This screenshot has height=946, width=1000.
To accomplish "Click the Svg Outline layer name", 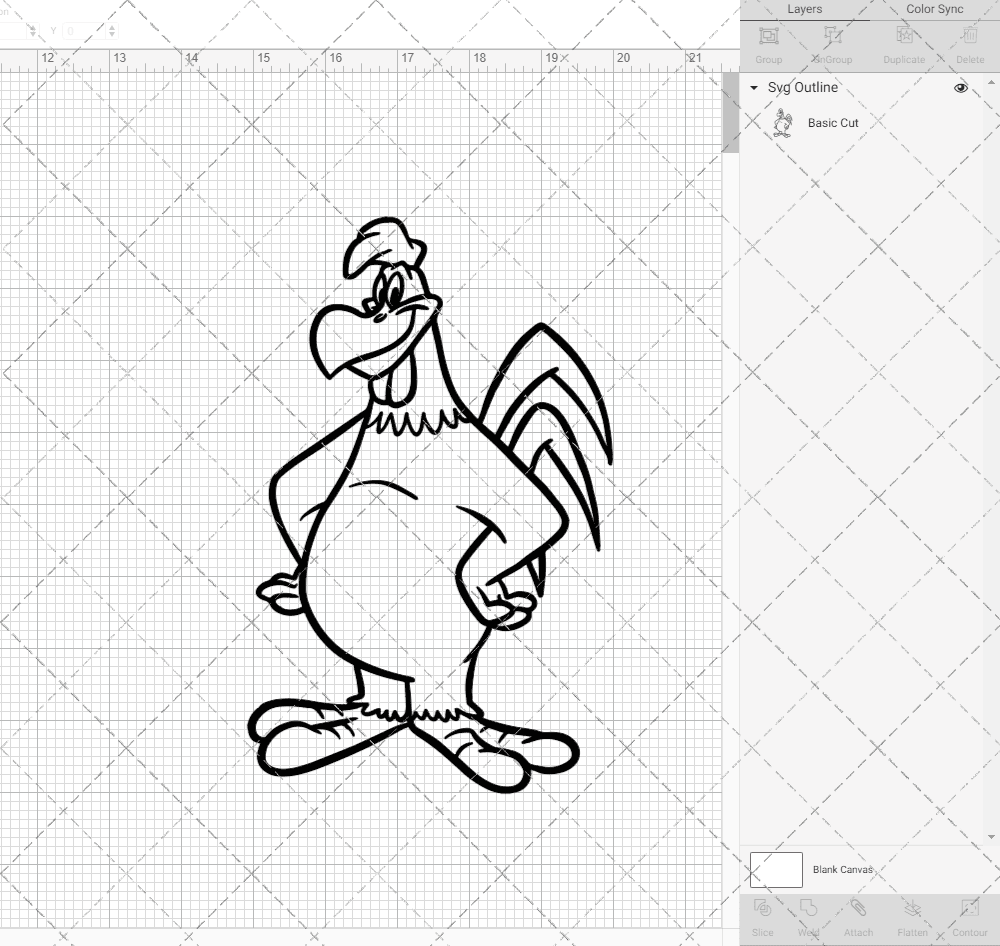I will (802, 87).
